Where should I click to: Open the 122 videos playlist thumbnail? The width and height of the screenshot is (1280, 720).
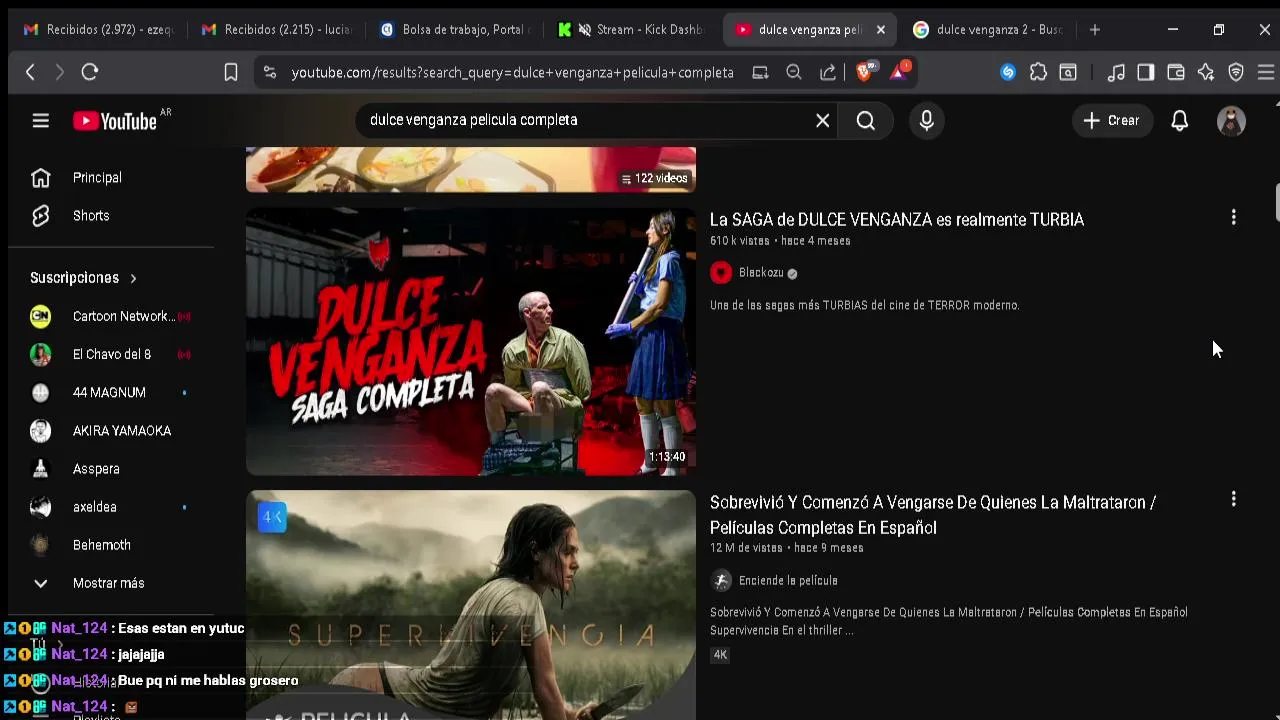471,169
